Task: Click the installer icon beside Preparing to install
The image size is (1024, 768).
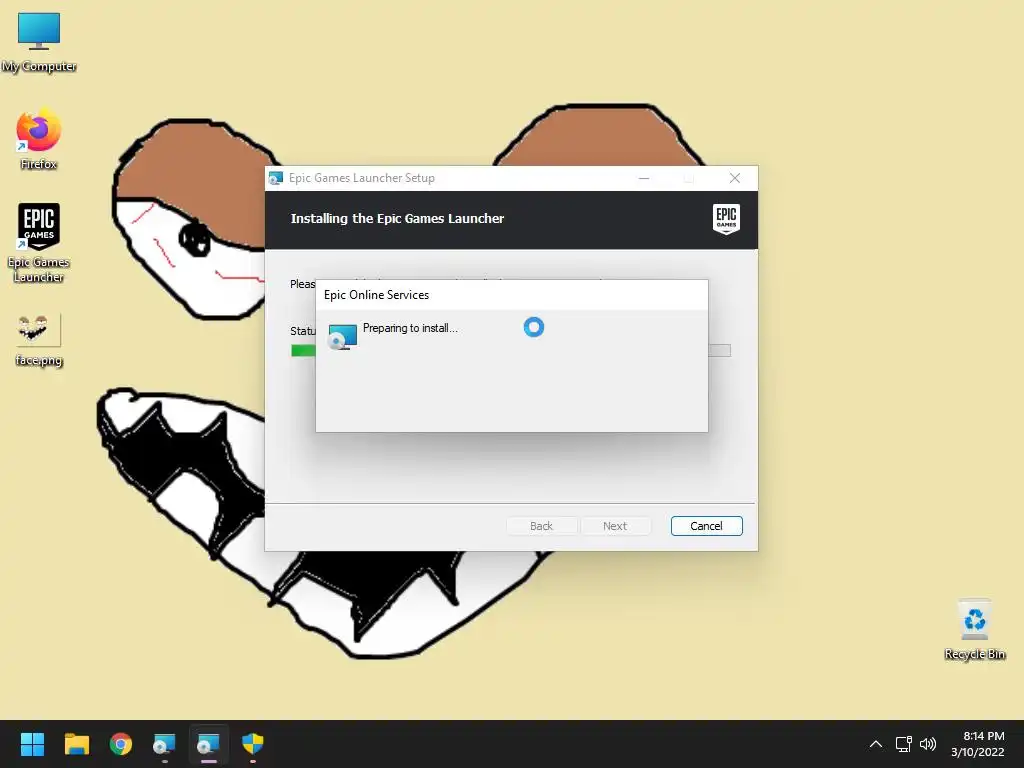Action: (342, 337)
